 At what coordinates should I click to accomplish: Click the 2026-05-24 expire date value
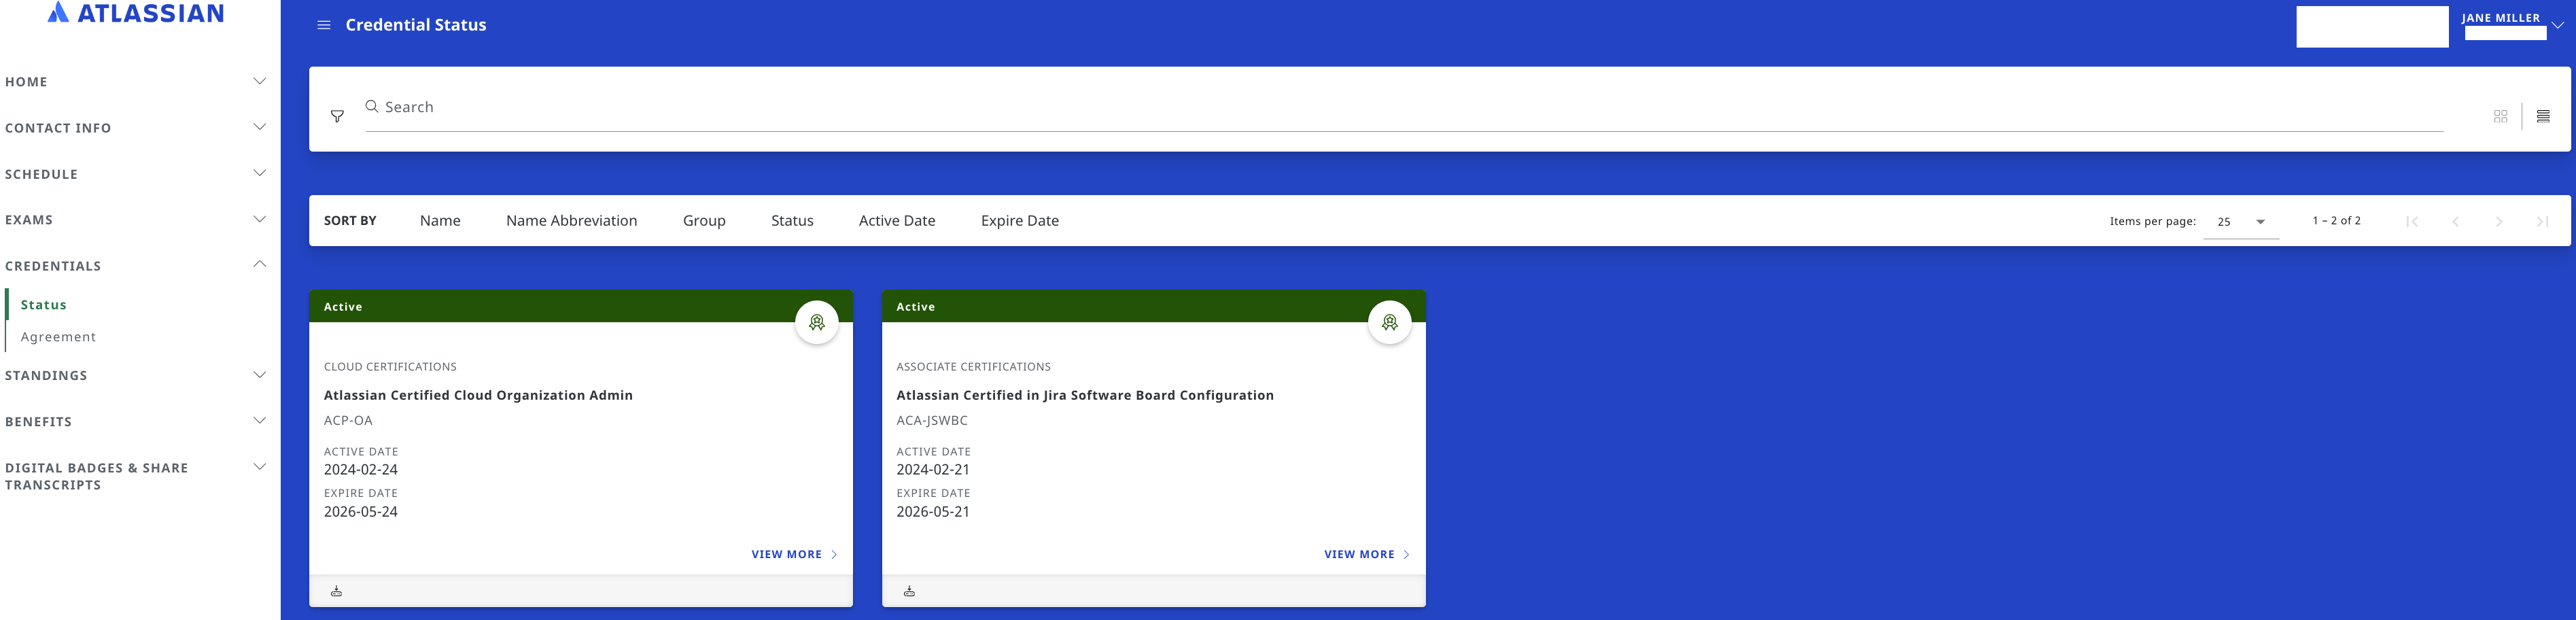360,512
